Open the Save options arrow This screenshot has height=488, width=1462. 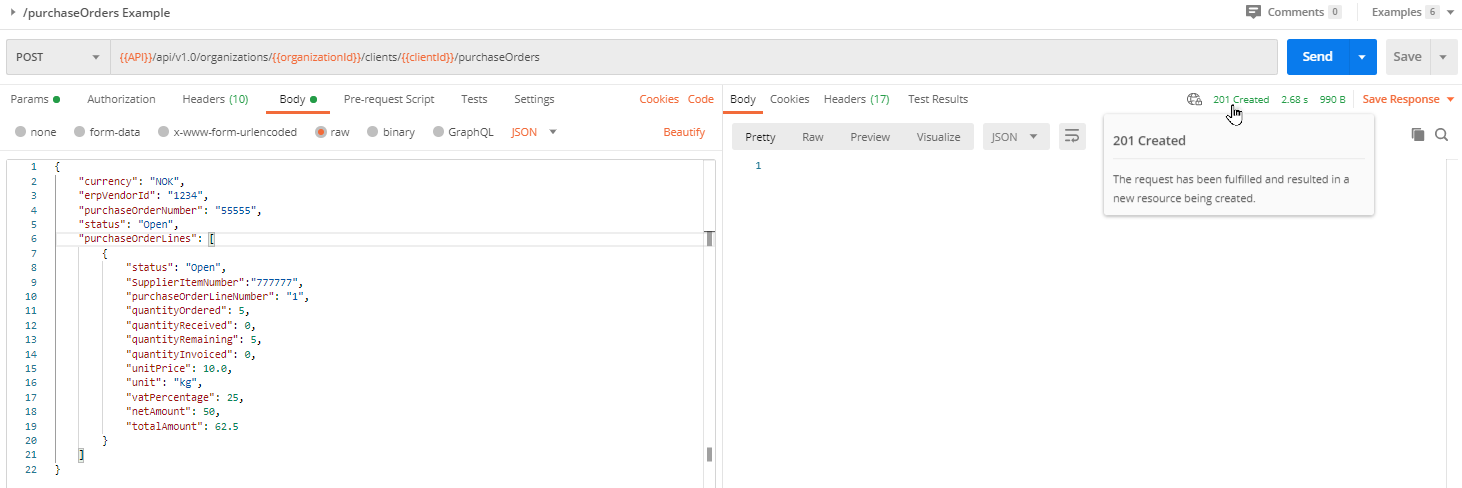tap(1442, 57)
